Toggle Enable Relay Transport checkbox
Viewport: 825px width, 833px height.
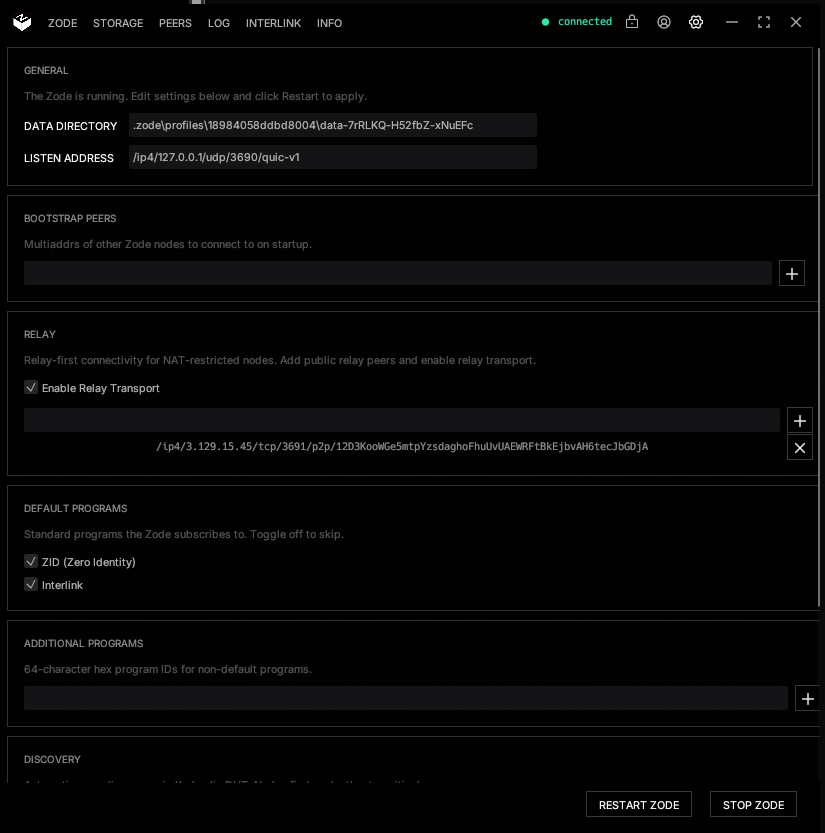point(31,387)
